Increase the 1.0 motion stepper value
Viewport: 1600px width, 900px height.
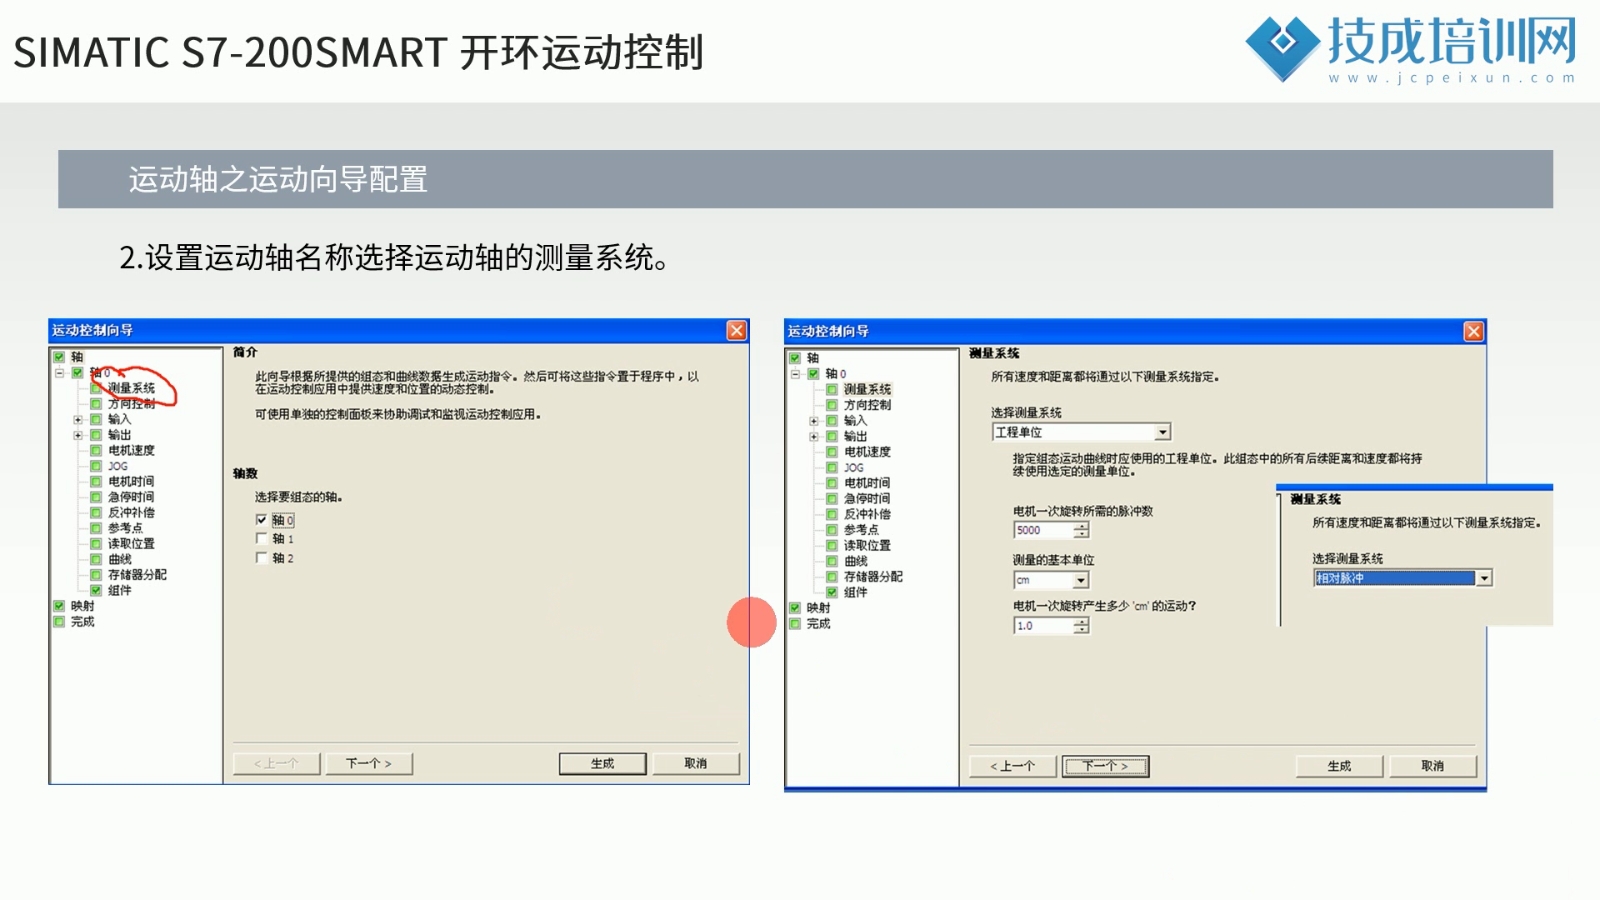point(1081,621)
